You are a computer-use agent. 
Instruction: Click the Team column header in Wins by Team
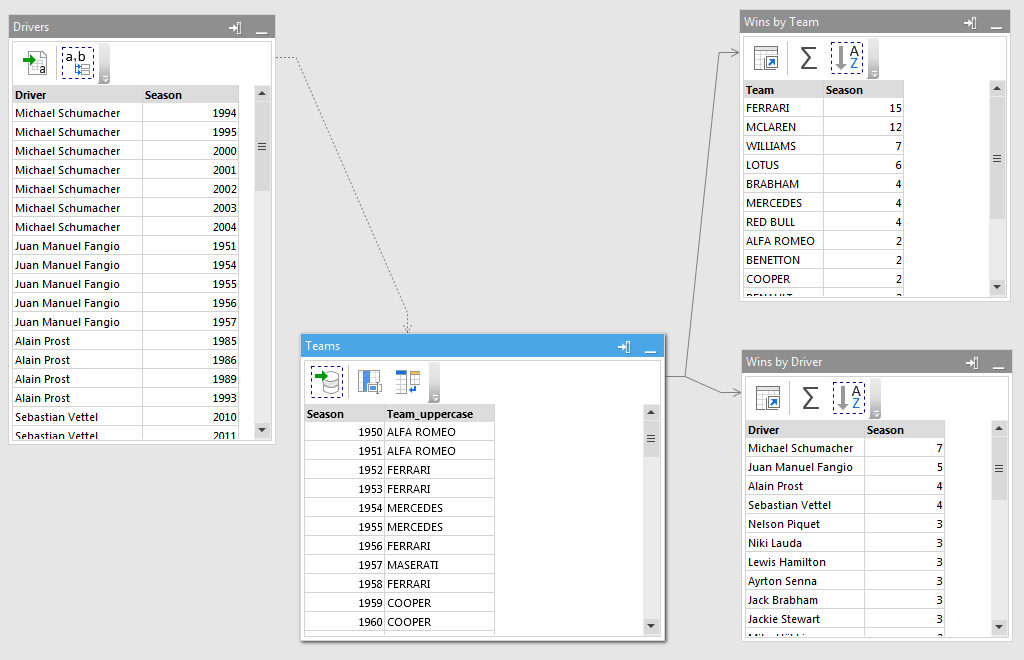(783, 90)
